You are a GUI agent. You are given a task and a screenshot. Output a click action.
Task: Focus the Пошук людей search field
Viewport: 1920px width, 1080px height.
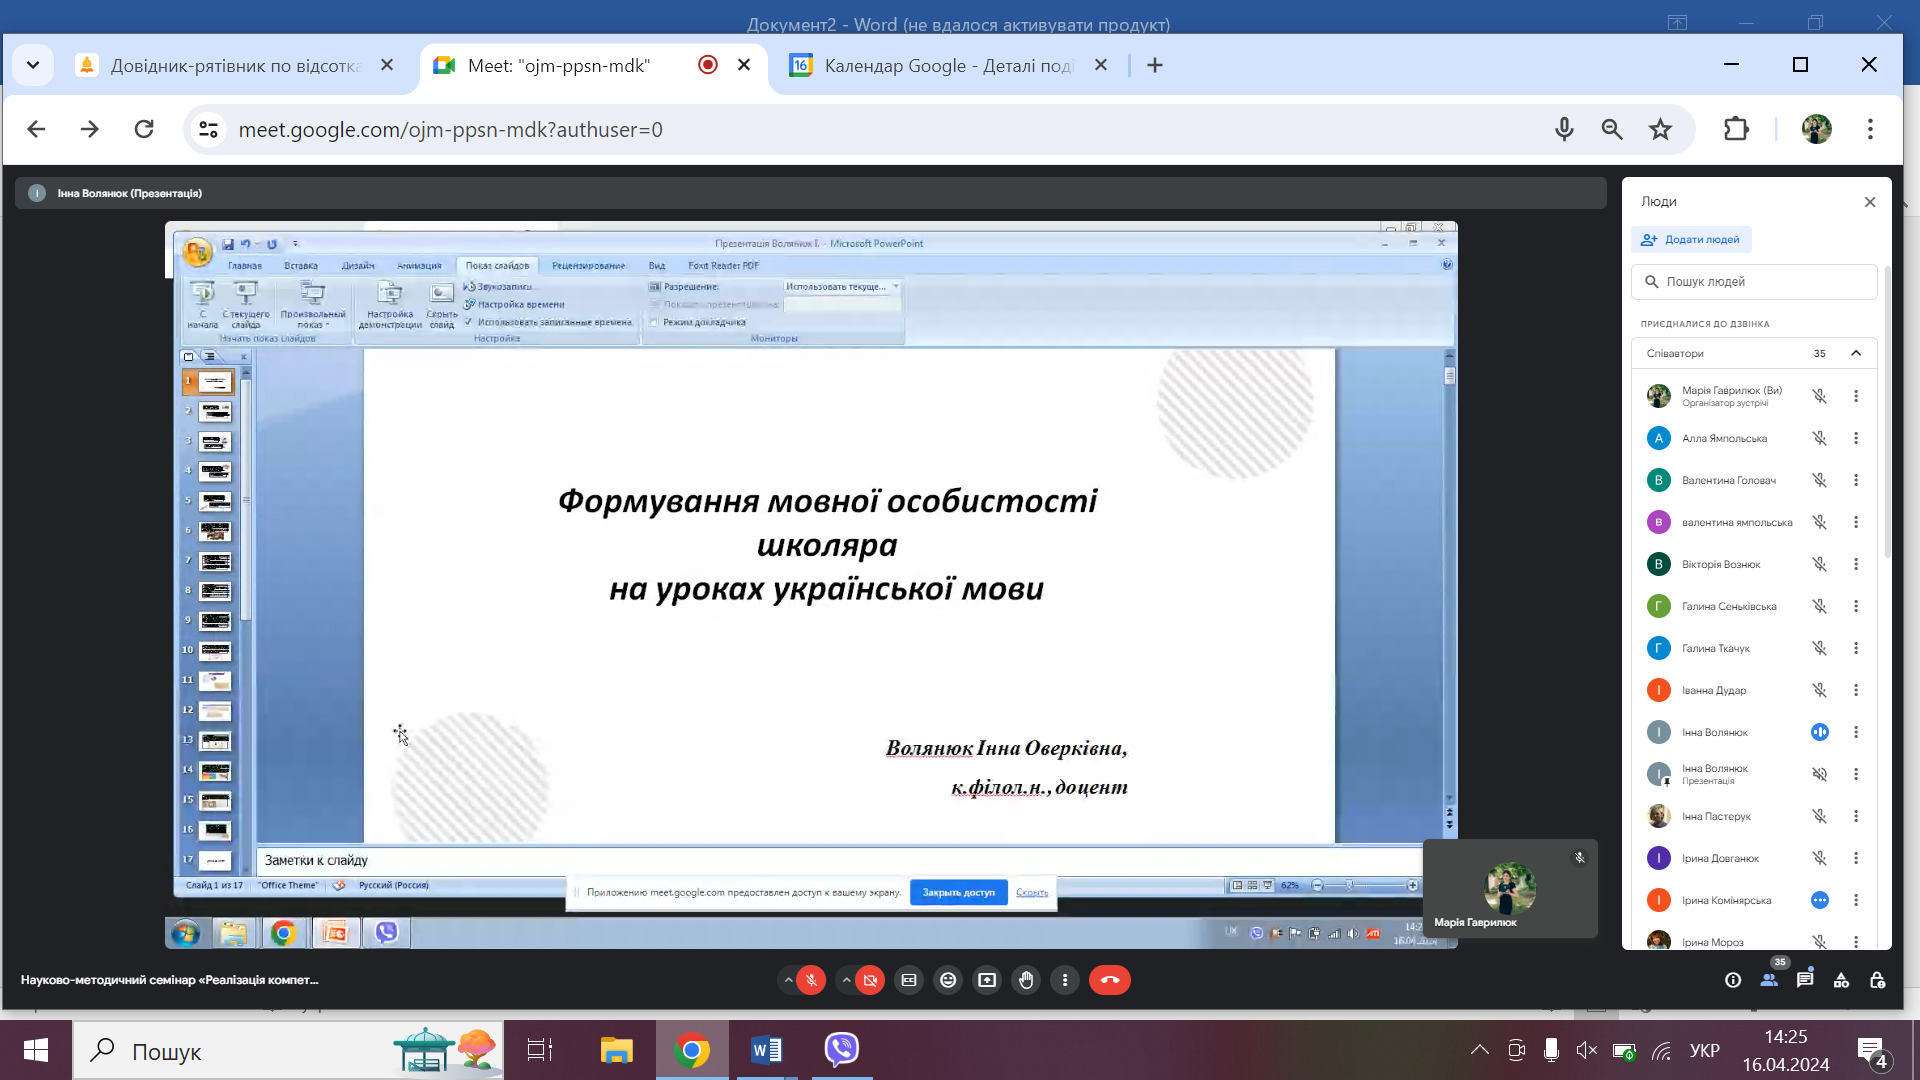tap(1755, 282)
